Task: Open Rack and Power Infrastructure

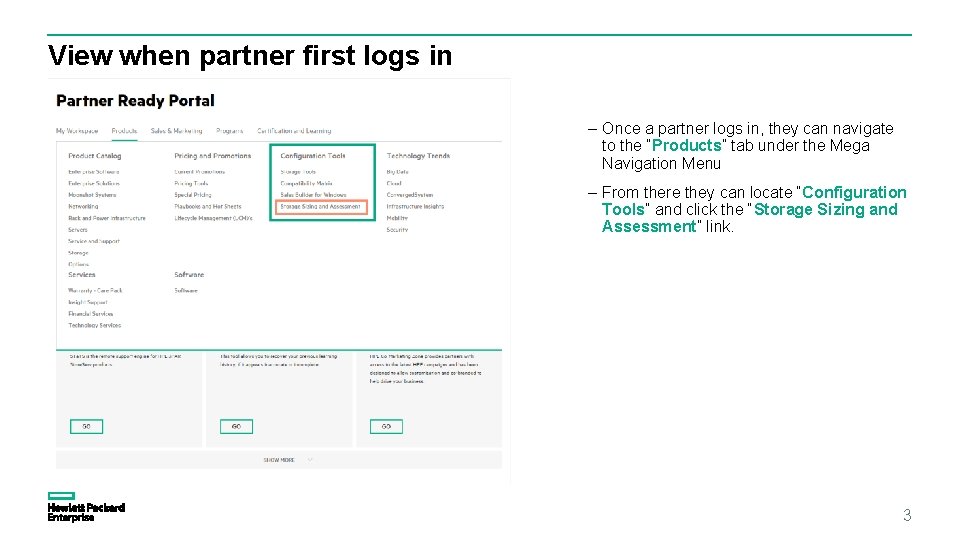Action: point(107,218)
